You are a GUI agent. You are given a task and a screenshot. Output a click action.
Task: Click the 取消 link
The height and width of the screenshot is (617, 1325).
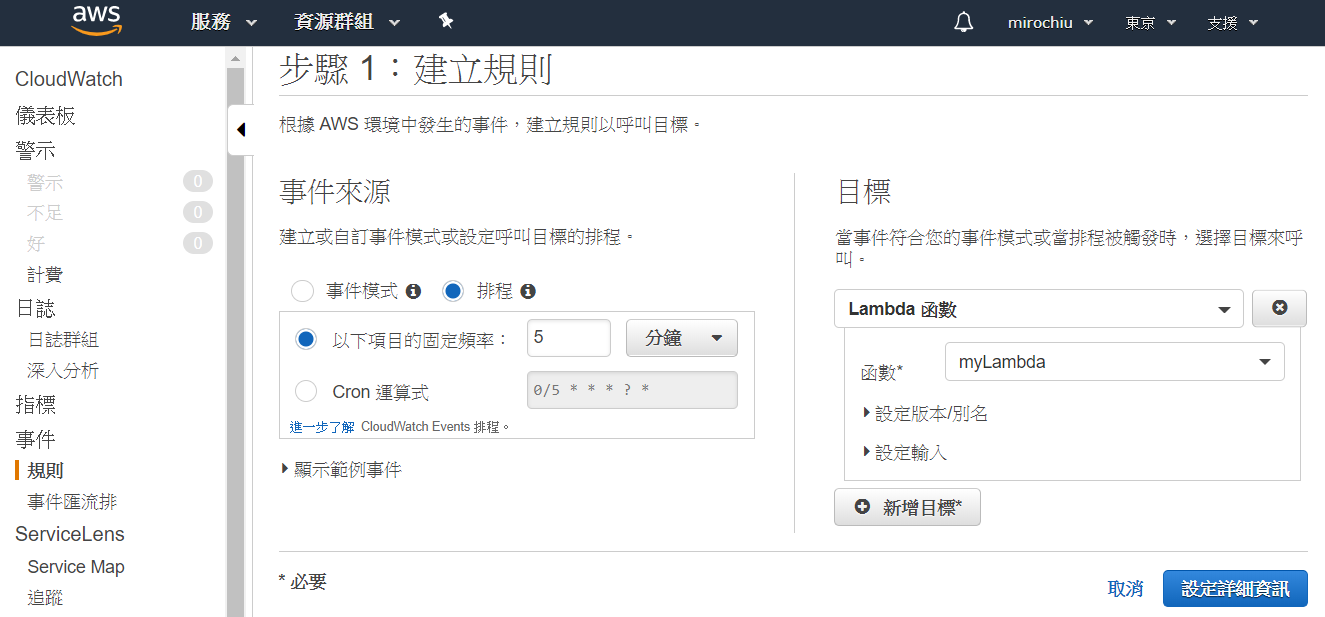pyautogui.click(x=1125, y=589)
